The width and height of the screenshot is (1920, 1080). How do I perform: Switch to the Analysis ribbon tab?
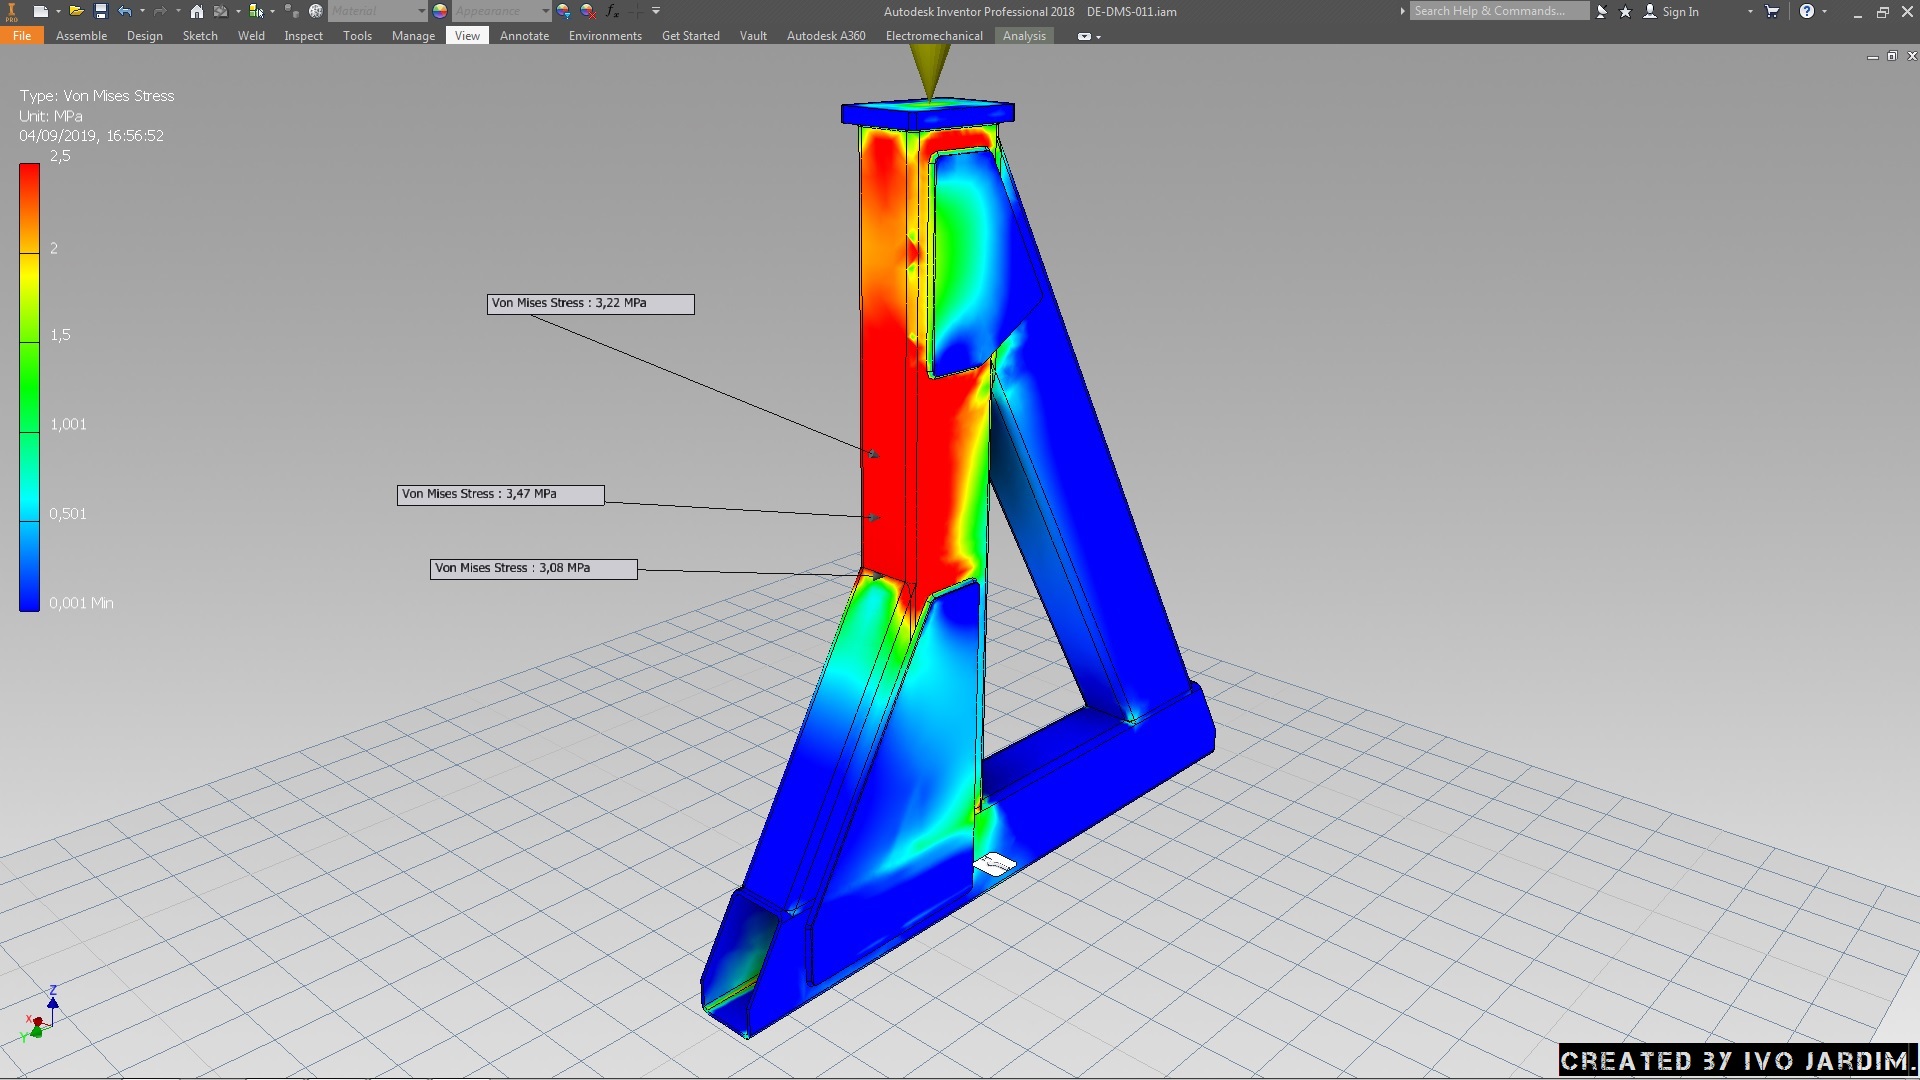(x=1024, y=36)
